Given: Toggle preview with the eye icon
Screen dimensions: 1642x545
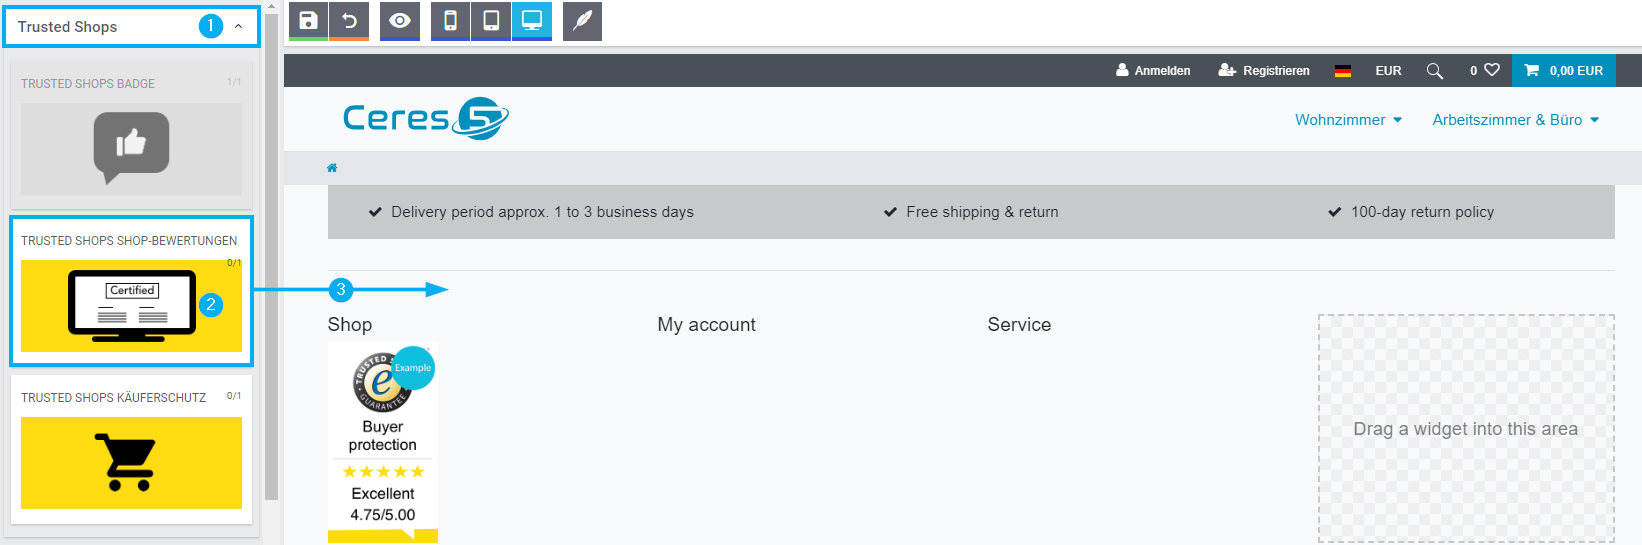Looking at the screenshot, I should point(400,21).
